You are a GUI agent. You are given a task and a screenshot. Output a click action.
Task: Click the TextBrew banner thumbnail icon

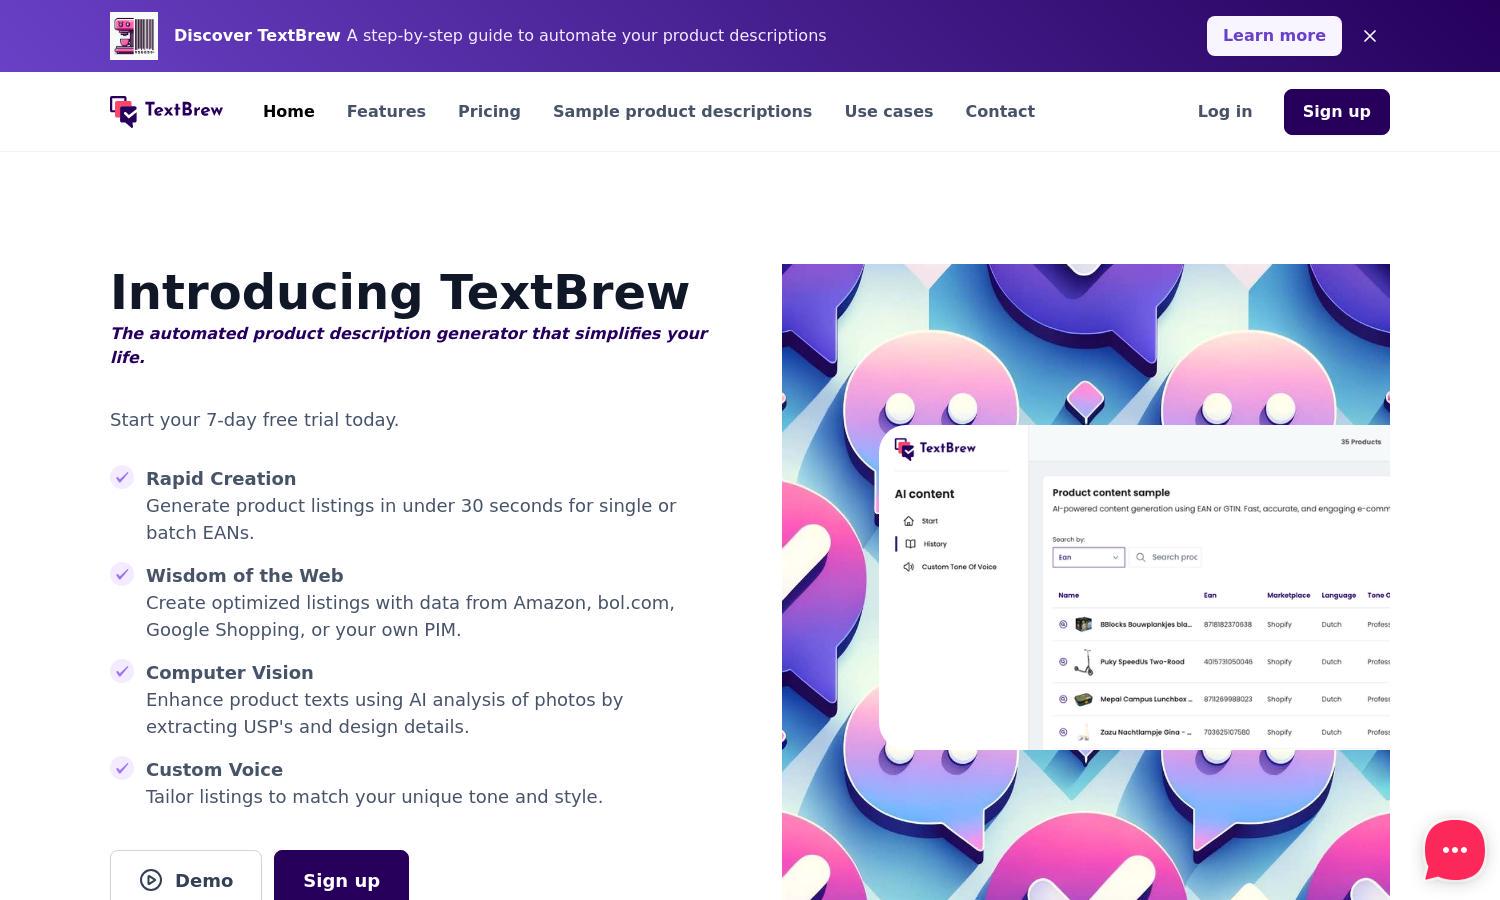(x=134, y=36)
